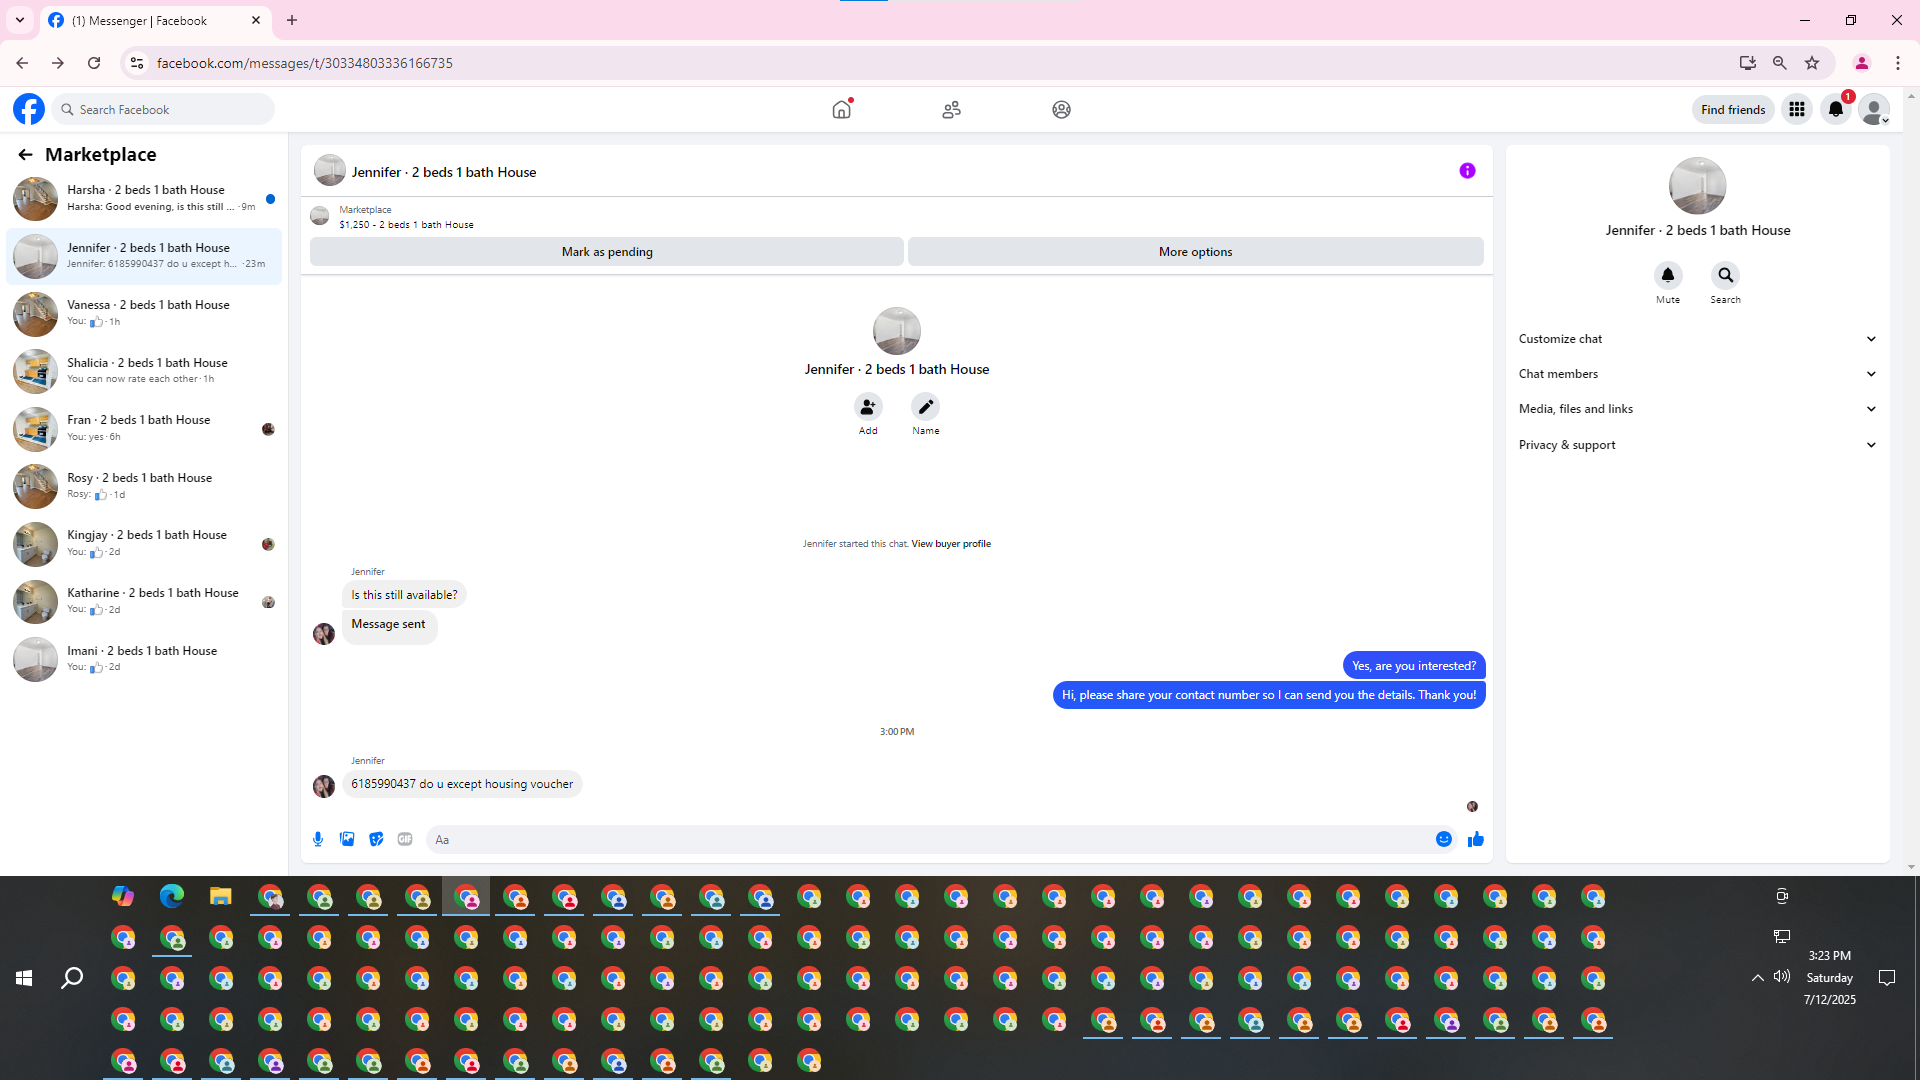Expand Media, files and links section

coord(1696,409)
